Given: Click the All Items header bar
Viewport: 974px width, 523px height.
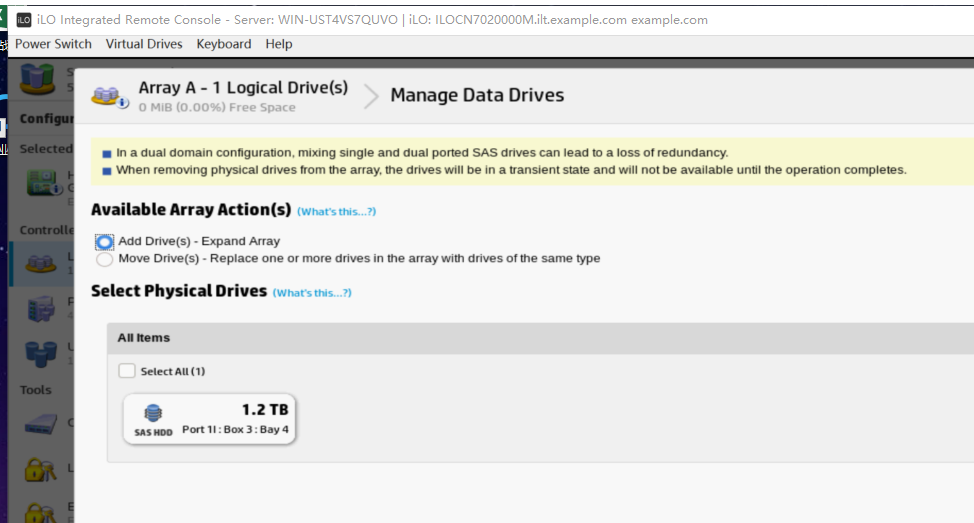Looking at the screenshot, I should [540, 338].
